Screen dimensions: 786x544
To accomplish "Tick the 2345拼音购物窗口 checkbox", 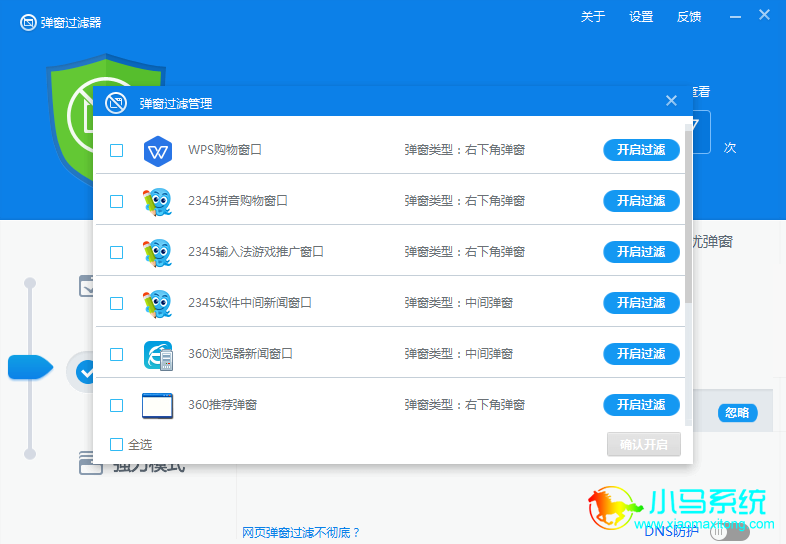I will click(116, 202).
